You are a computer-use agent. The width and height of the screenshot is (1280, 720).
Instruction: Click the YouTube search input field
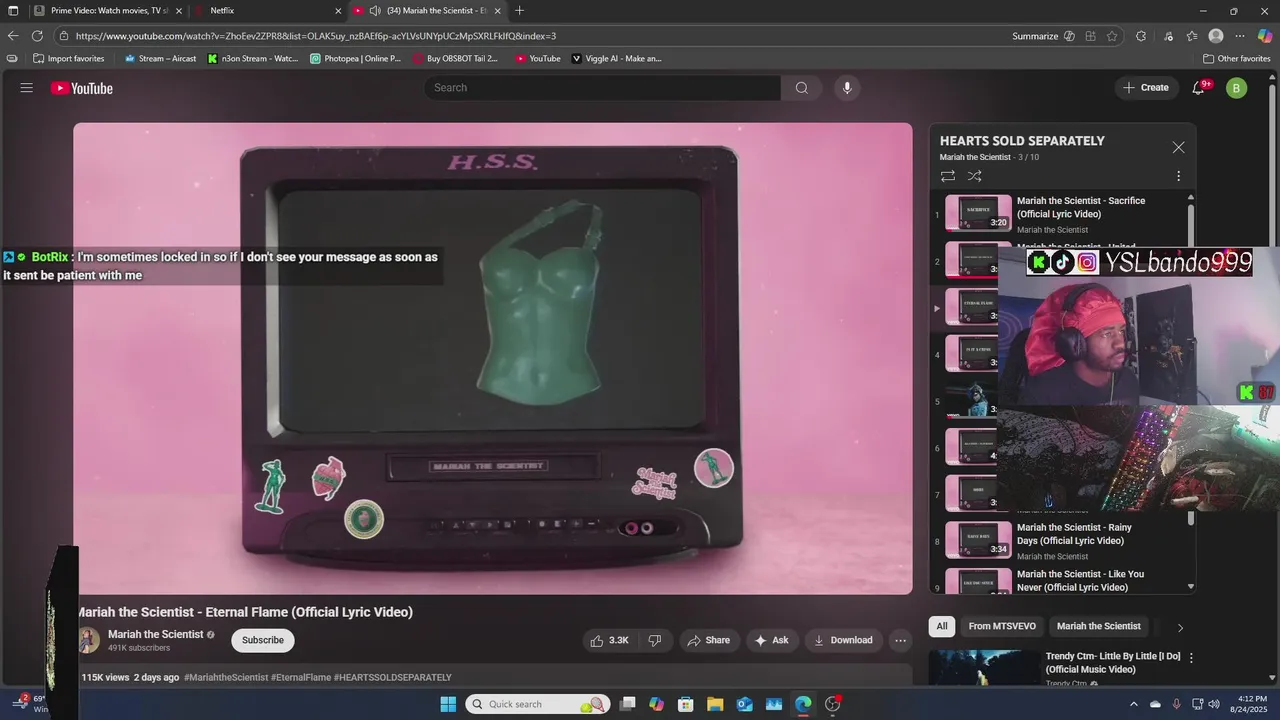pyautogui.click(x=603, y=88)
